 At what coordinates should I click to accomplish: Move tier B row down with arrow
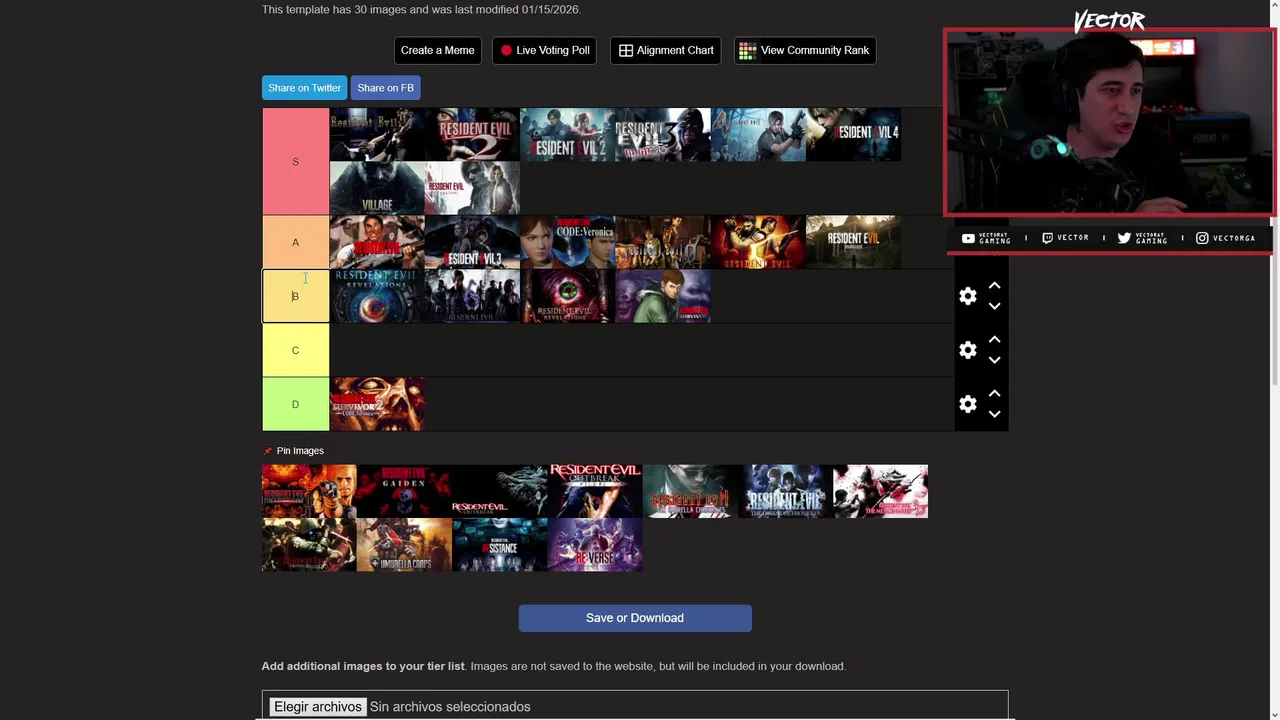[x=994, y=306]
